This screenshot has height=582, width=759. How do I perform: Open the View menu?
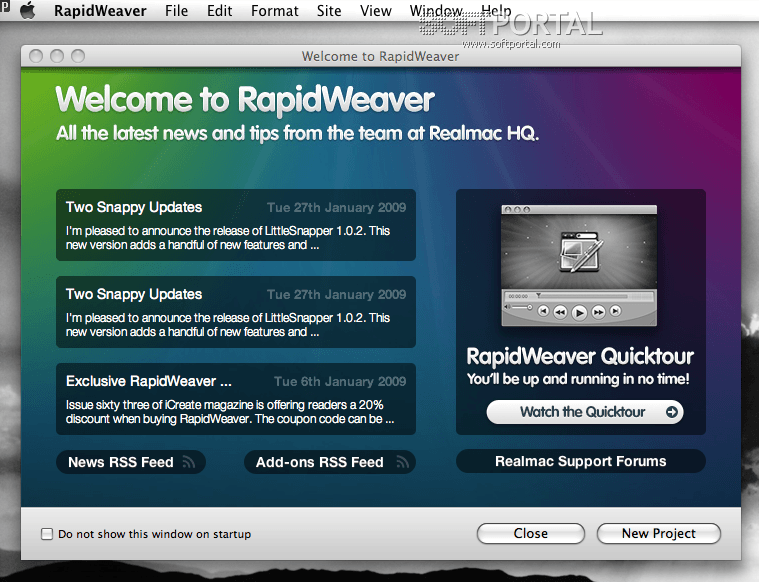pos(375,11)
